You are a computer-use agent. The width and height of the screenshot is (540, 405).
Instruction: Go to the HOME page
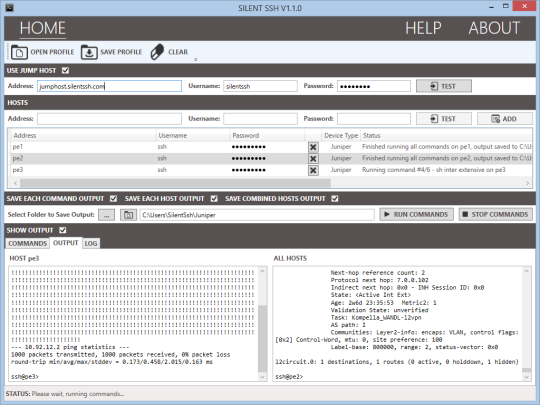[x=43, y=28]
